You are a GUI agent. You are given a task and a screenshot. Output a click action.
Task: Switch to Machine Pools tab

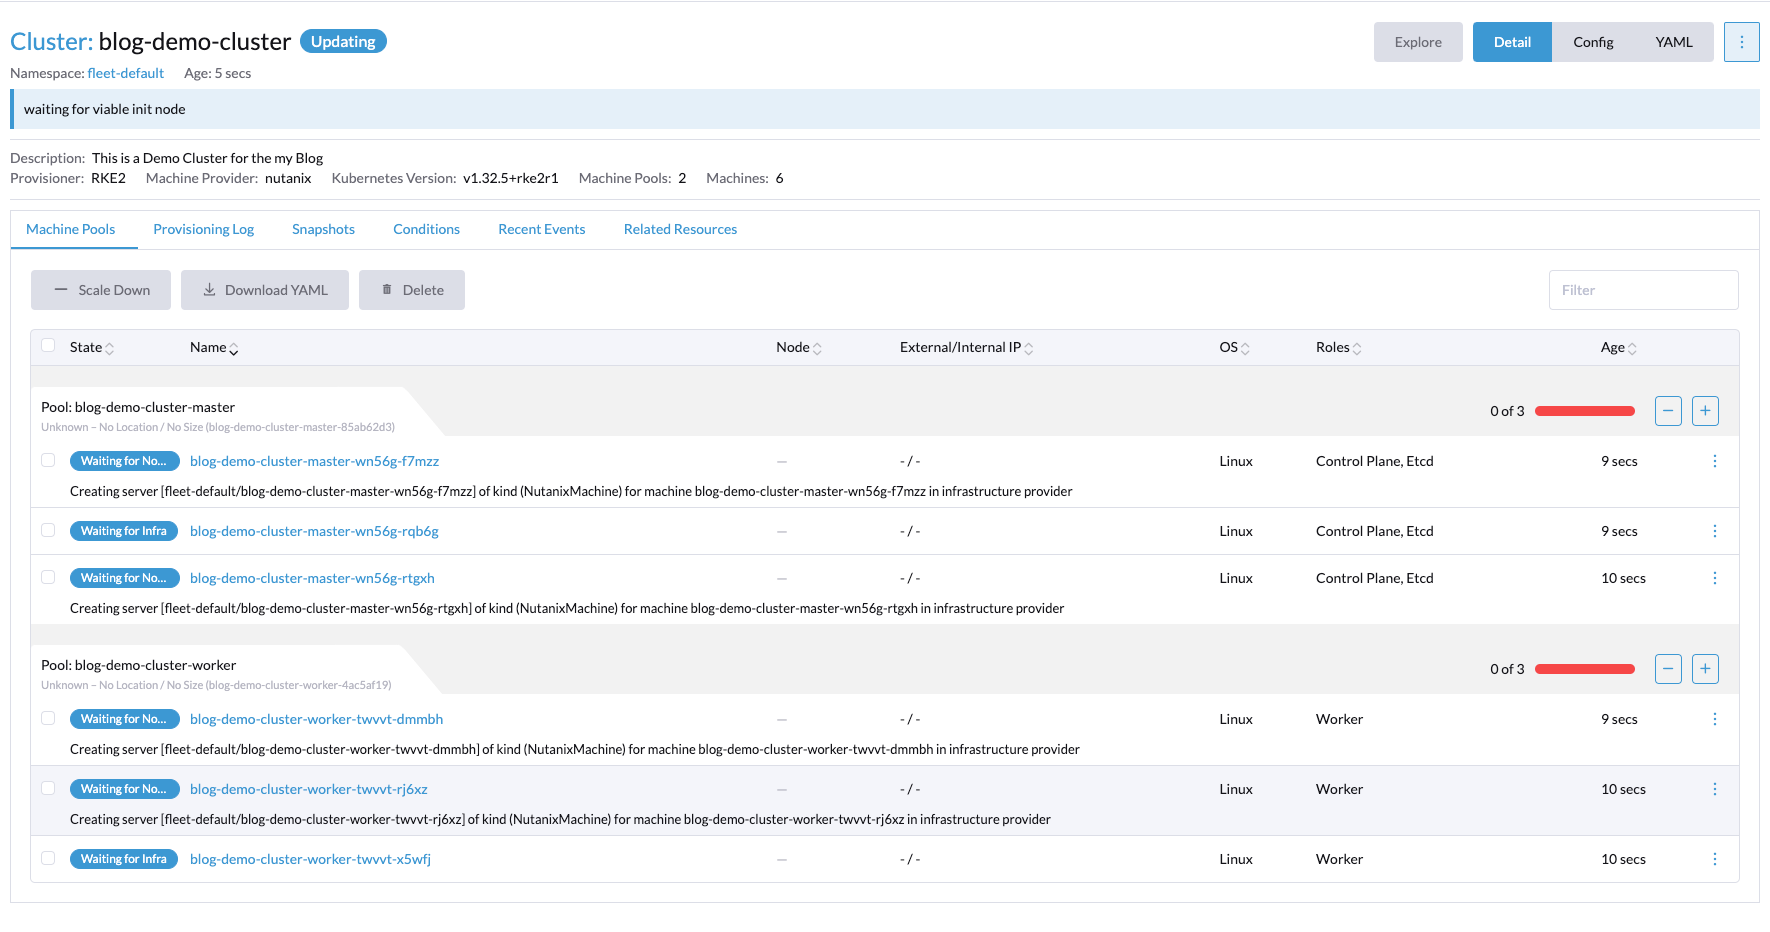[x=71, y=229]
